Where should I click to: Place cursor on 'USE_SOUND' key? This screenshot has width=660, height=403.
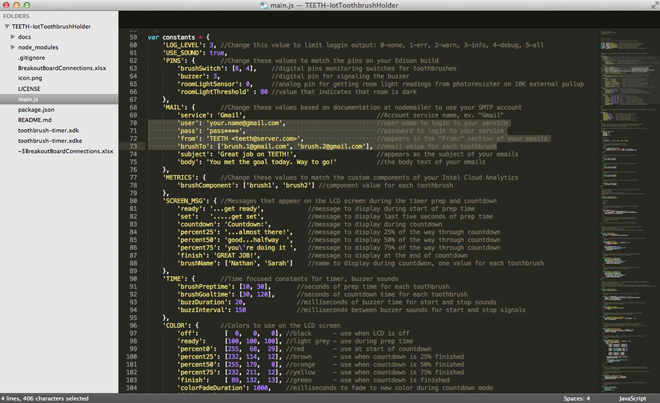pyautogui.click(x=184, y=53)
